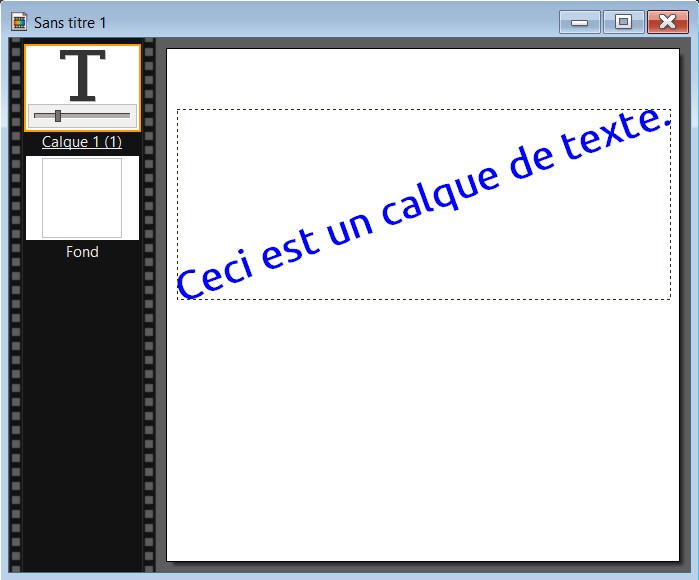This screenshot has width=699, height=580.
Task: Close the Sans titre 1 document
Action: click(667, 22)
